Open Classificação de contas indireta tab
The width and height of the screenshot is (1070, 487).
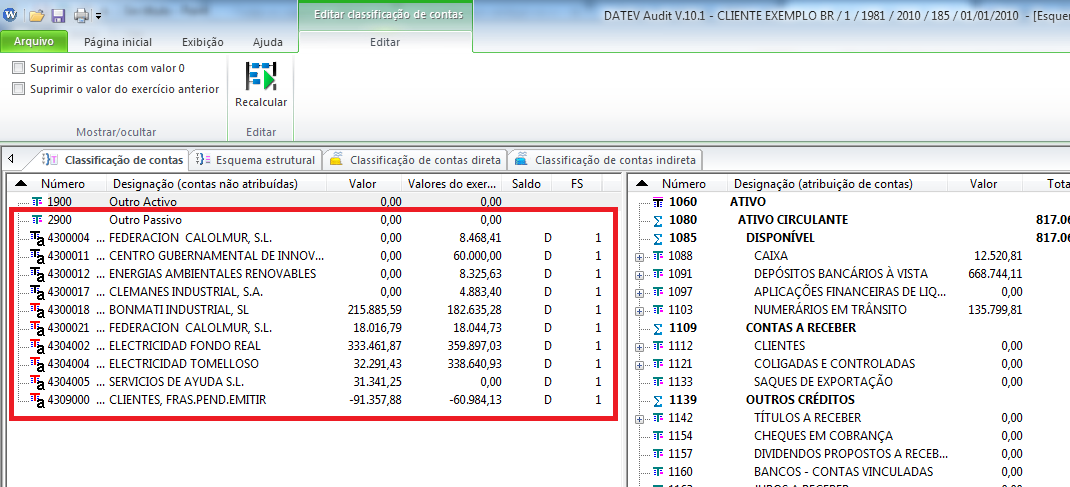coord(605,160)
